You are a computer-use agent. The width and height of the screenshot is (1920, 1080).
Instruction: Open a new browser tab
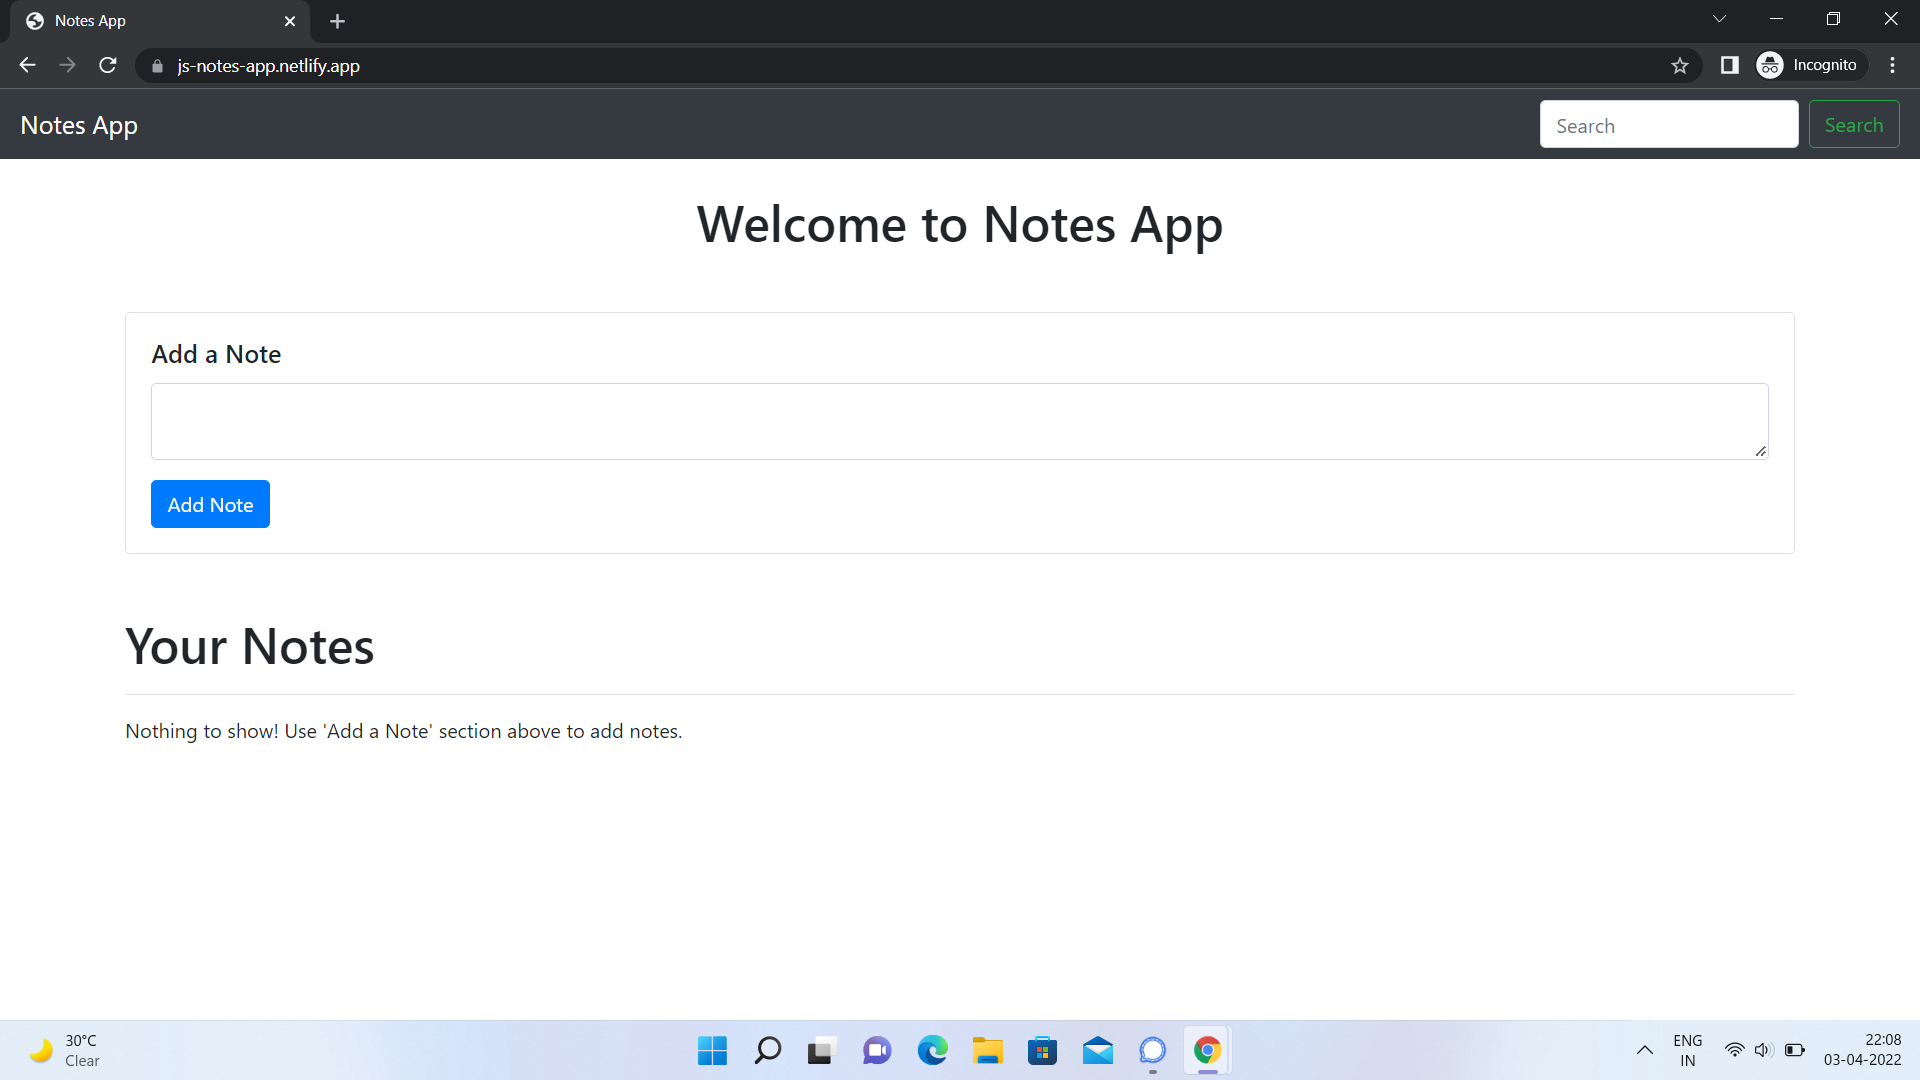pyautogui.click(x=337, y=21)
